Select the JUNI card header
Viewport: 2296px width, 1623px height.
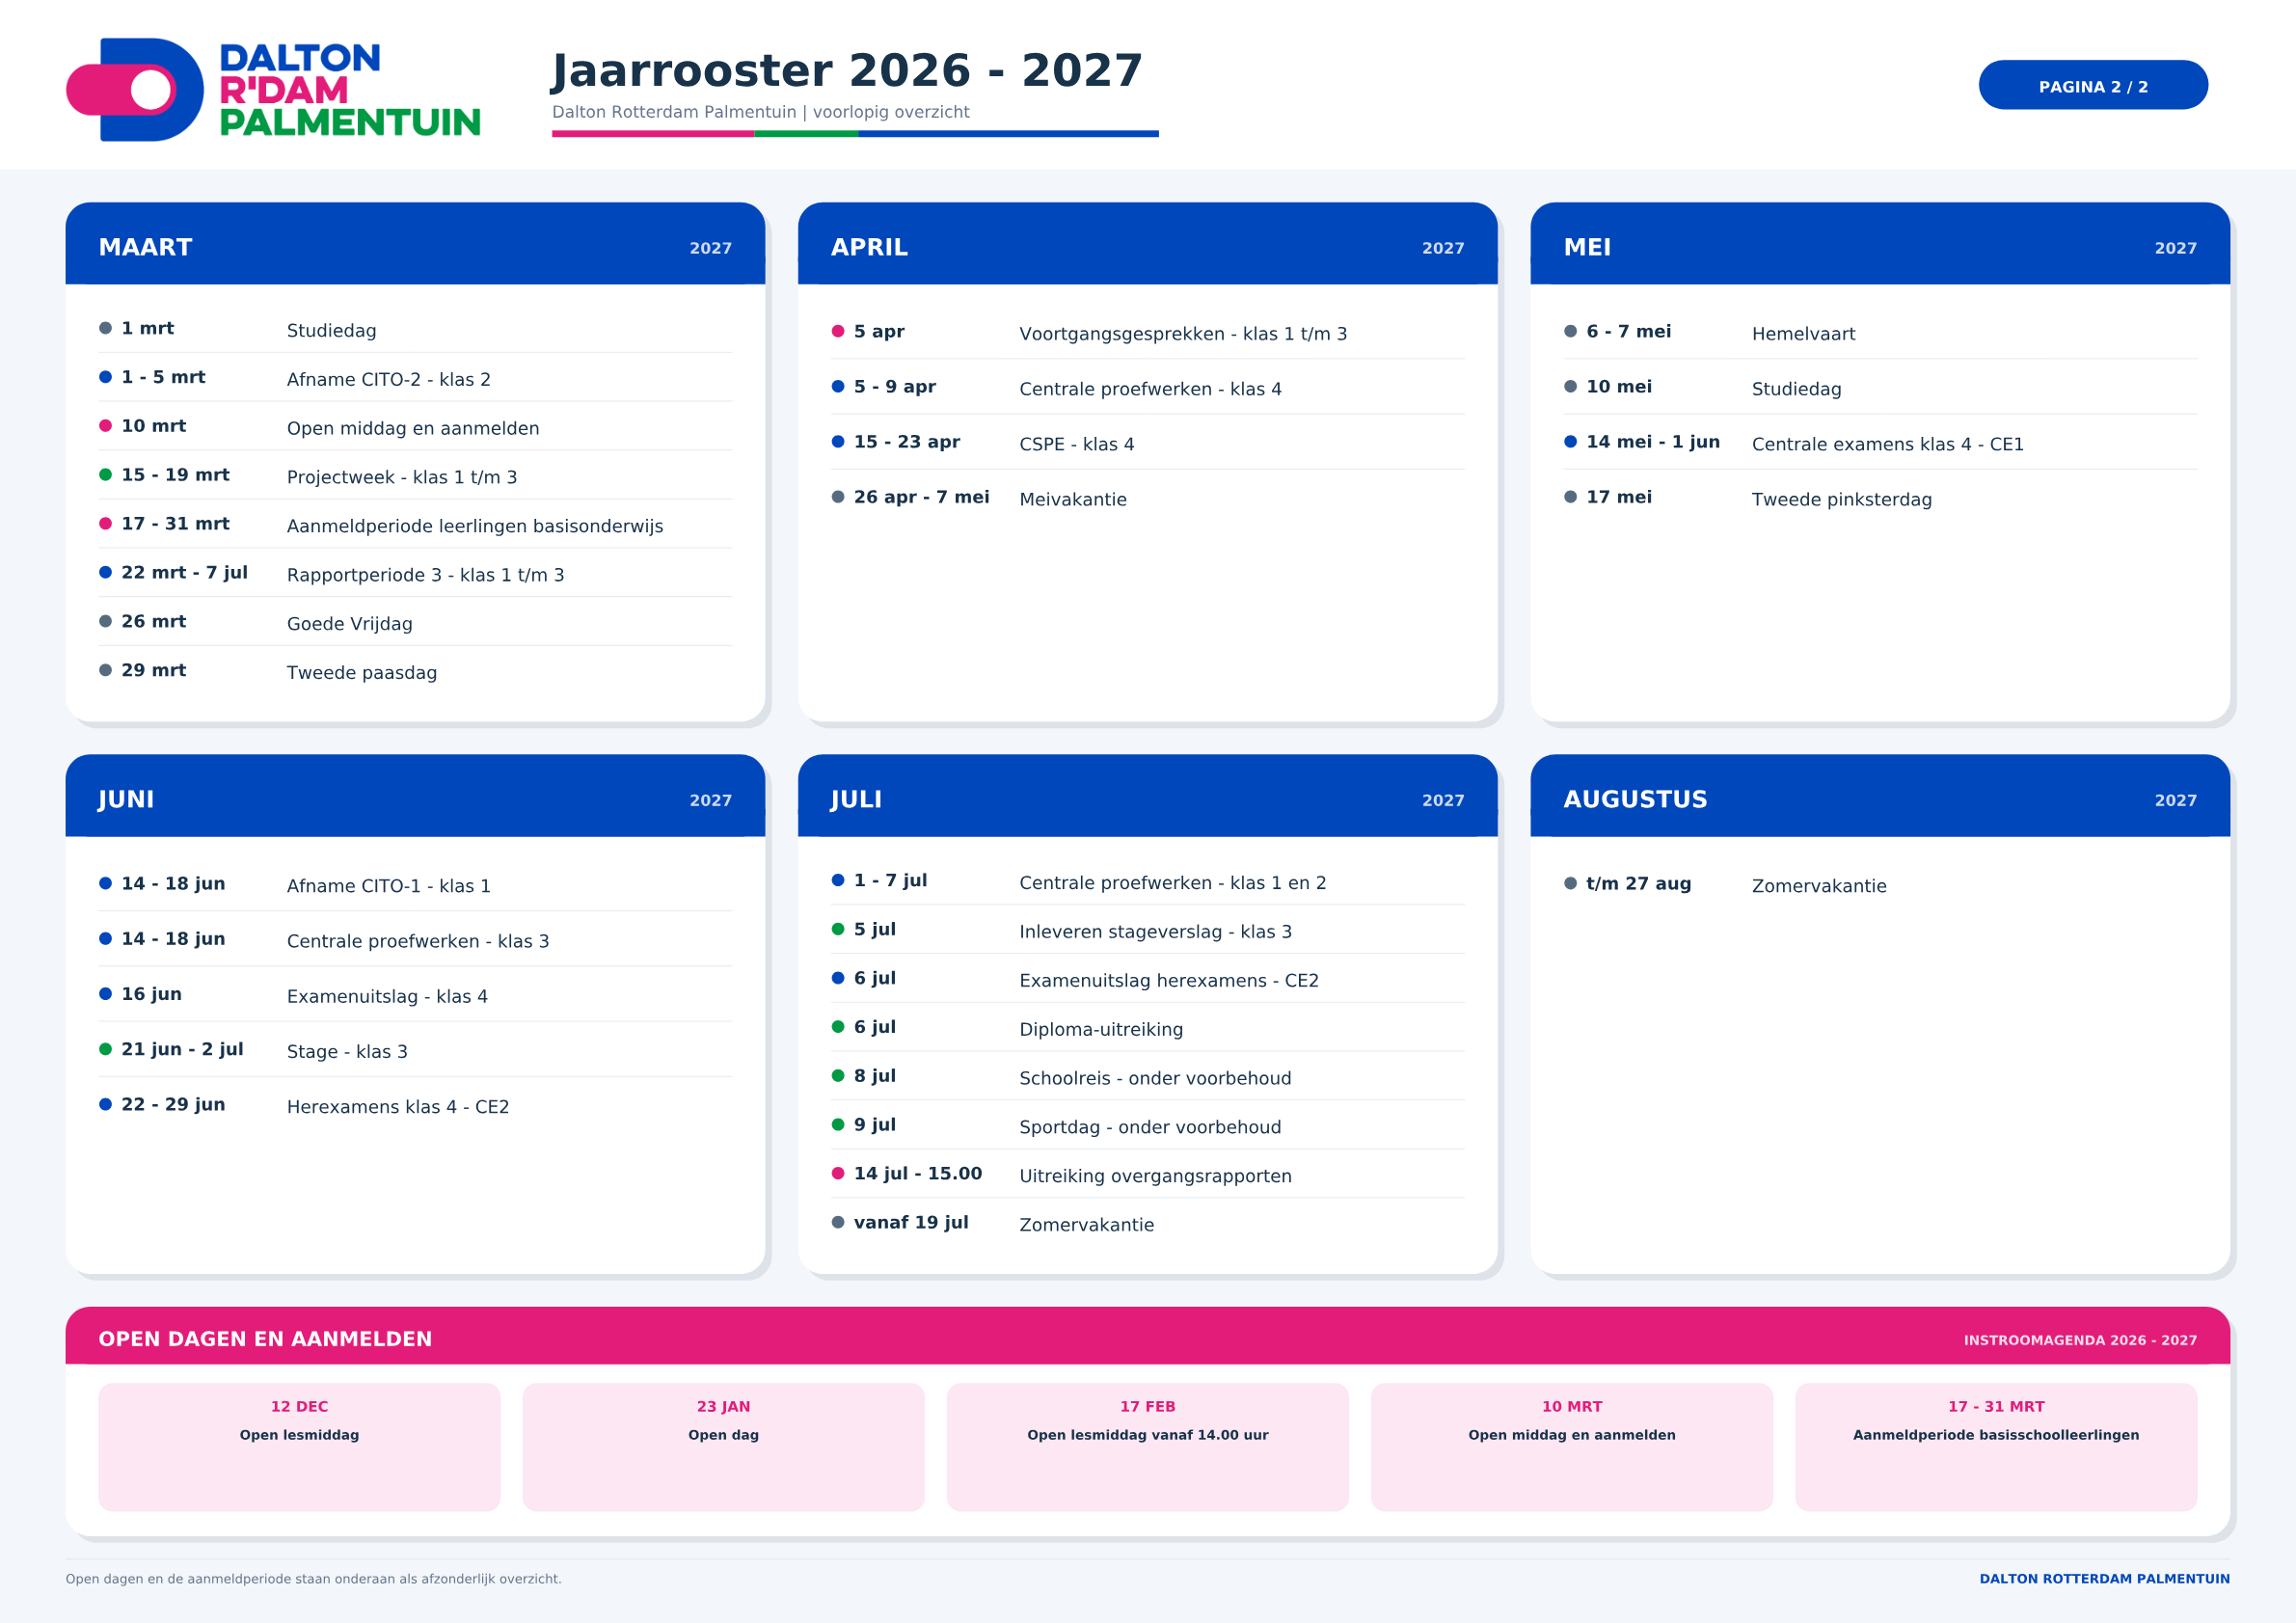(x=415, y=796)
